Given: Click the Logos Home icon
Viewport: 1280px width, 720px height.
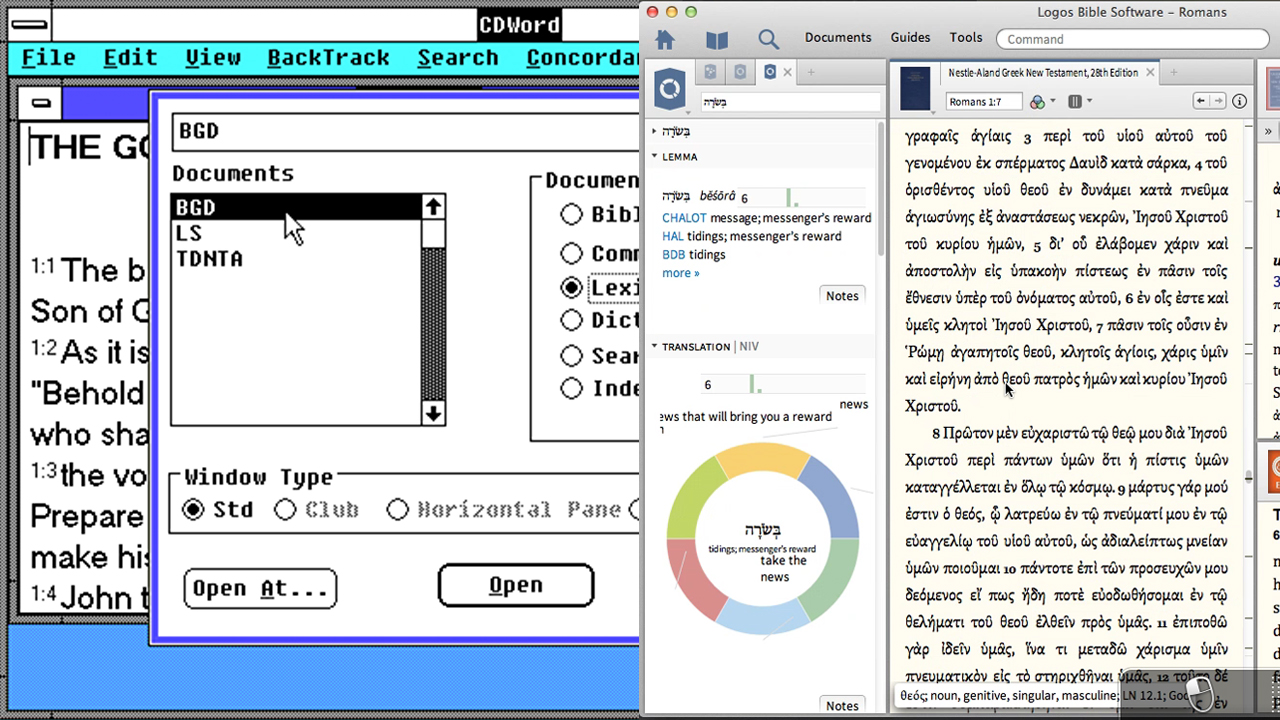Looking at the screenshot, I should (x=665, y=40).
